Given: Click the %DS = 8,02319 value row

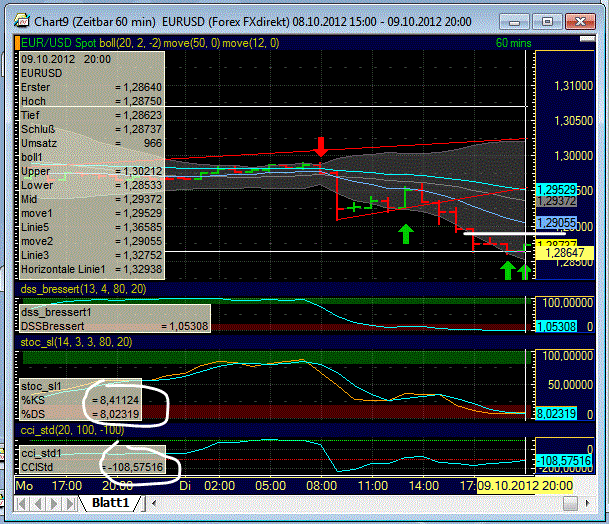Looking at the screenshot, I should 80,414.
